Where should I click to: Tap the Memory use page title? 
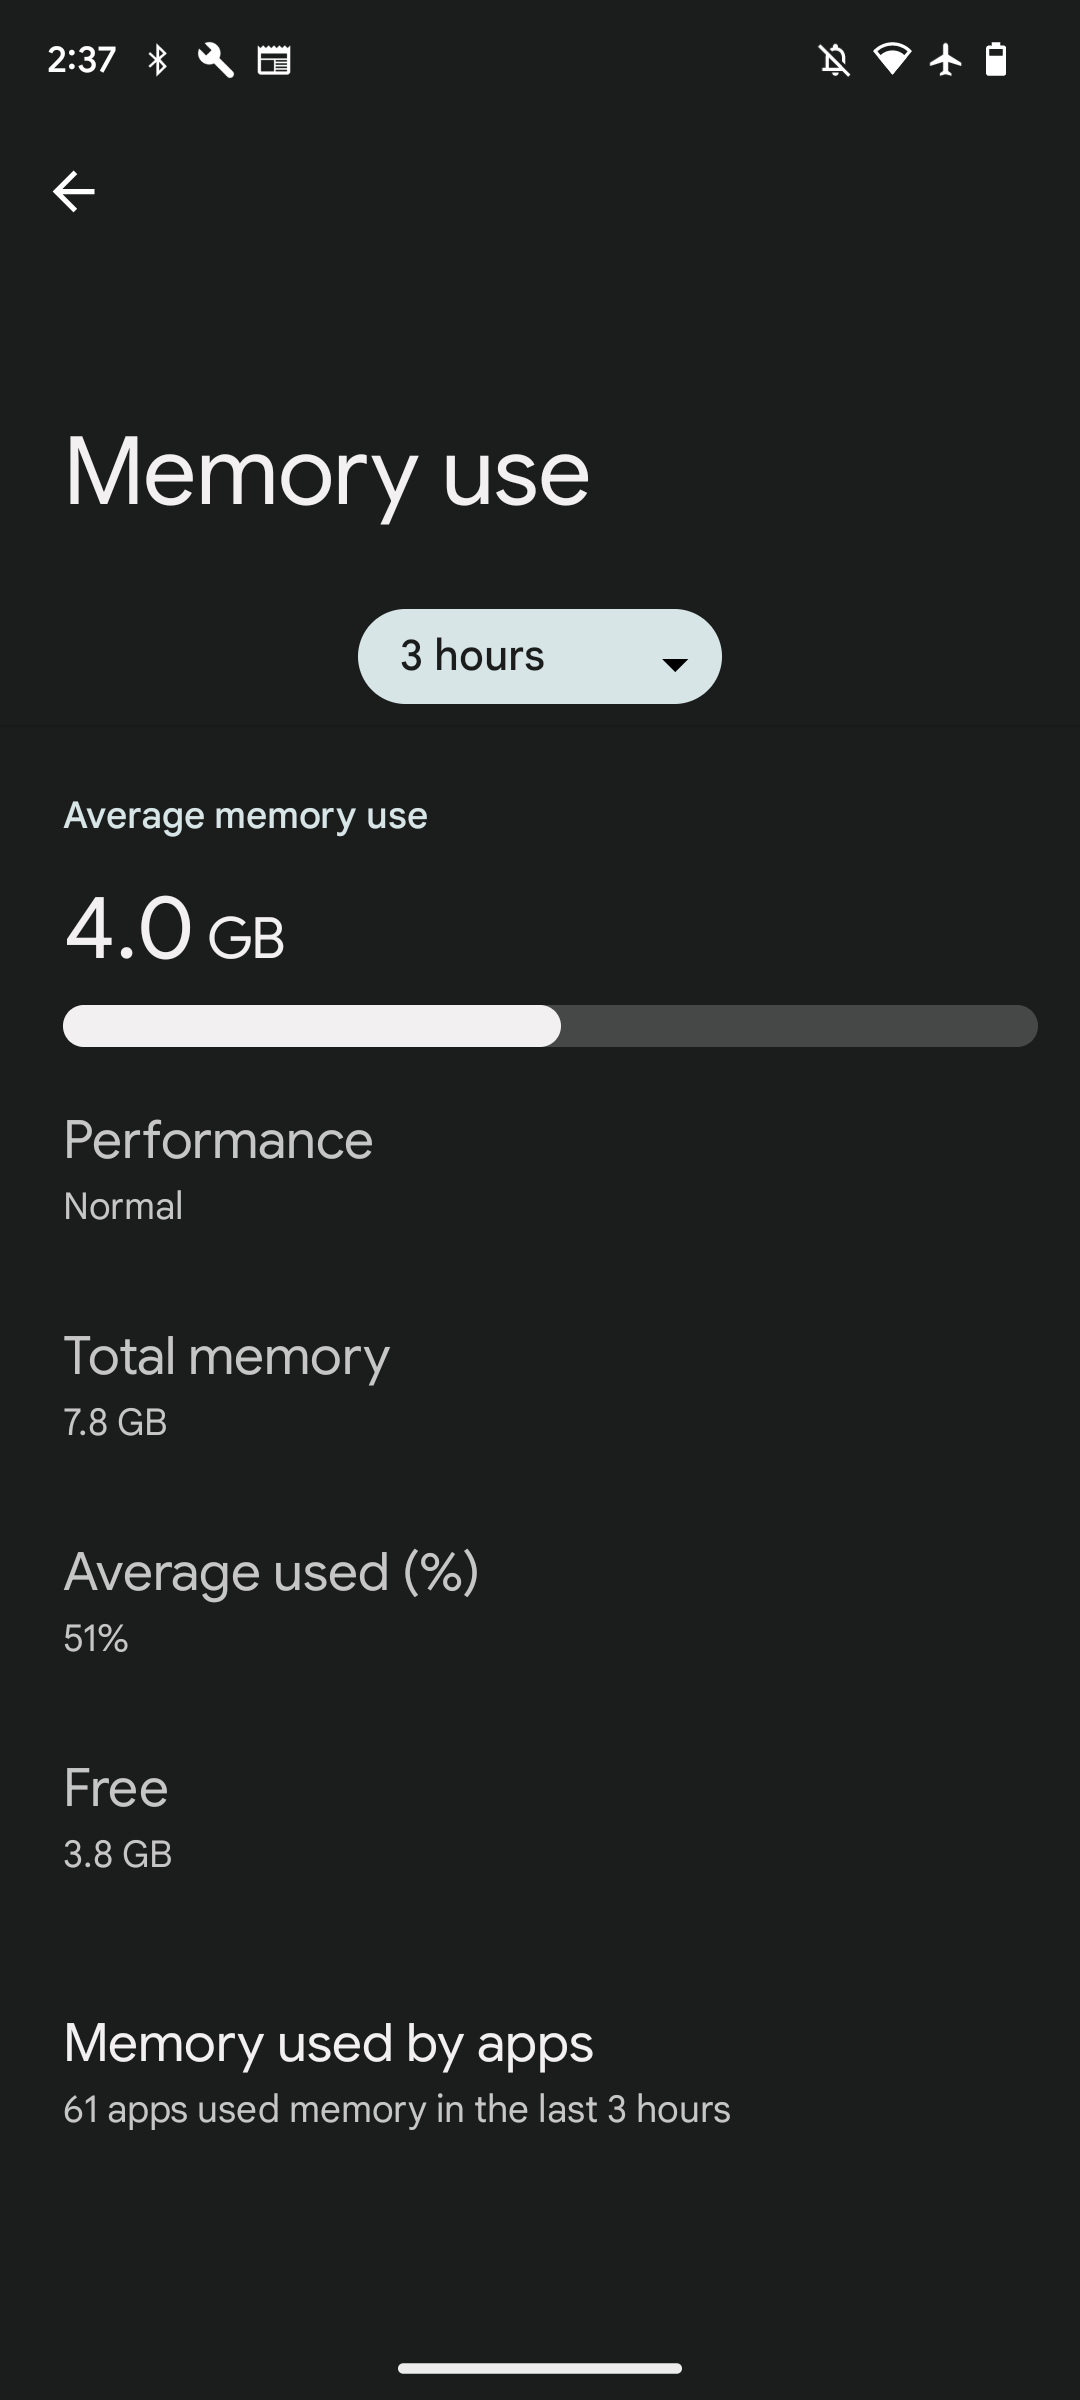[x=327, y=472]
